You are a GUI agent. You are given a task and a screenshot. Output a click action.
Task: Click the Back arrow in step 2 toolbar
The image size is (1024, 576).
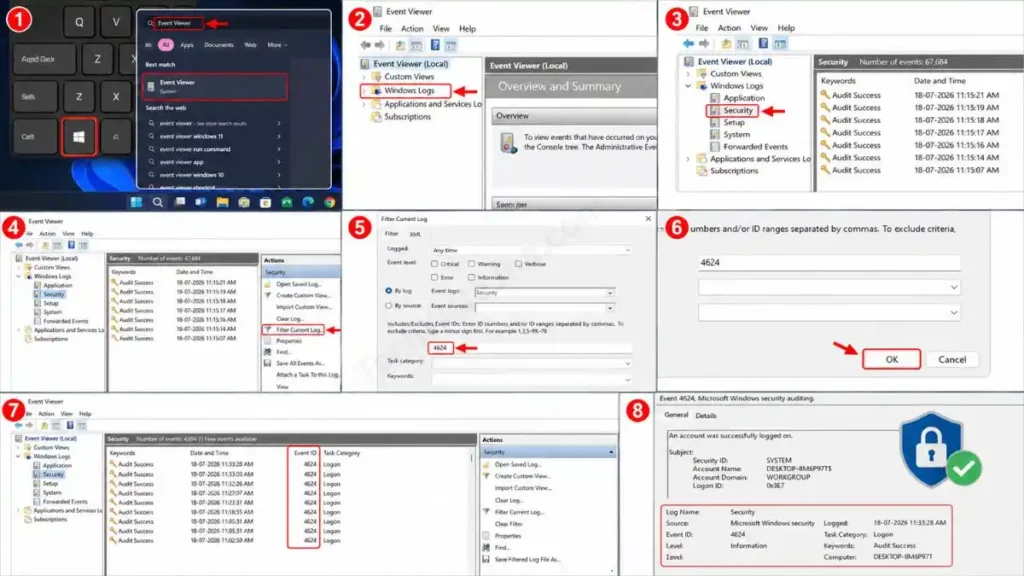366,45
